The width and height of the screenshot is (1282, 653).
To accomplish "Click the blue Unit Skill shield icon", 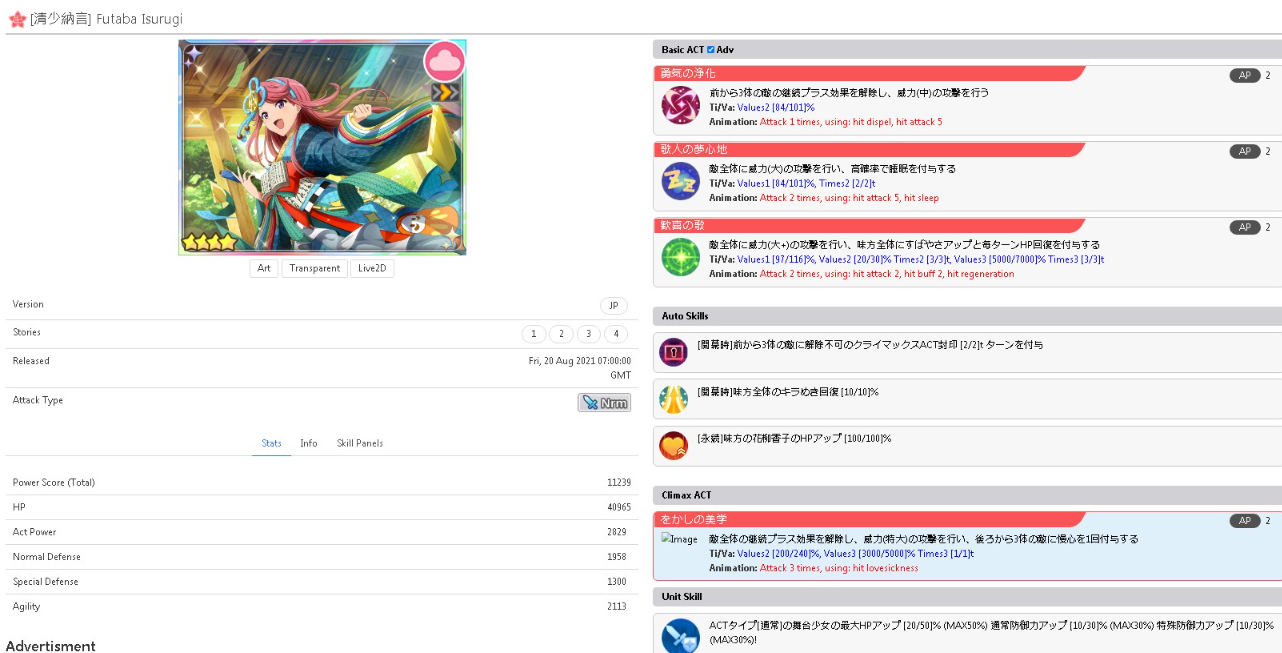I will point(680,636).
